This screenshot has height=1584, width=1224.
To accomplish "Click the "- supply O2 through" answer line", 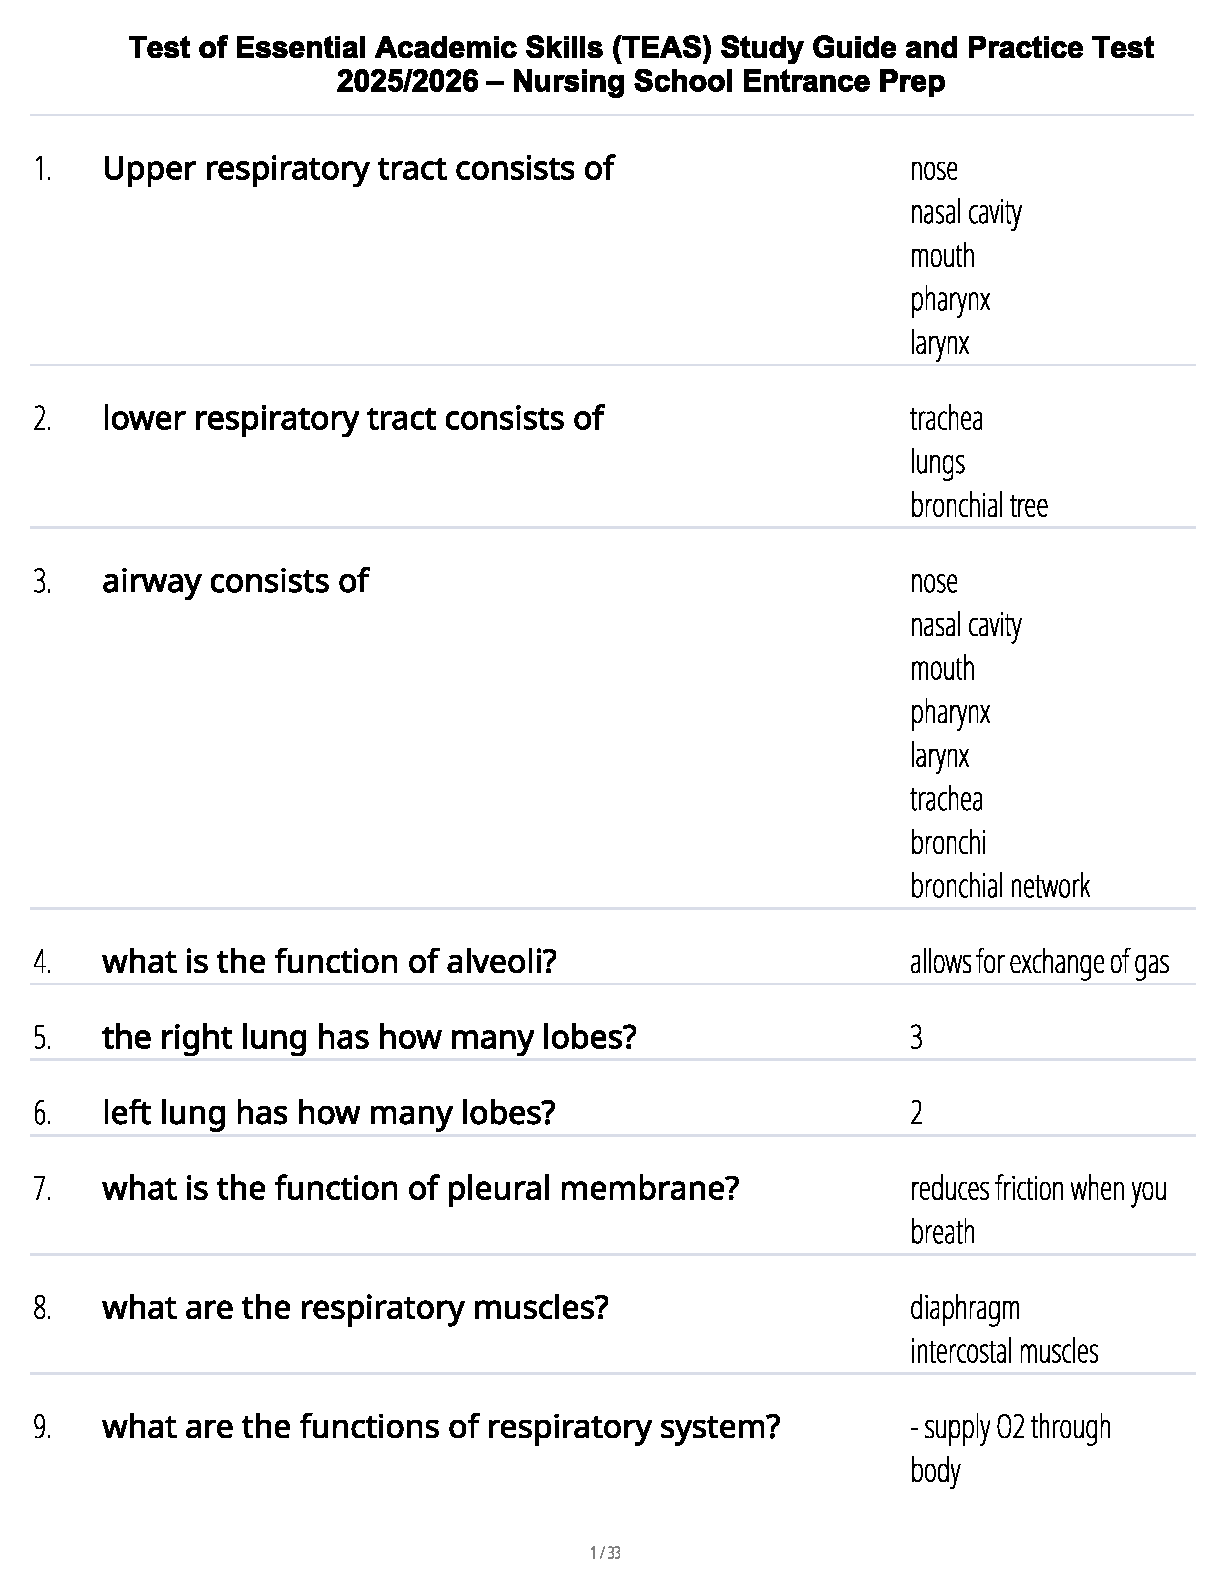I will click(1010, 1427).
